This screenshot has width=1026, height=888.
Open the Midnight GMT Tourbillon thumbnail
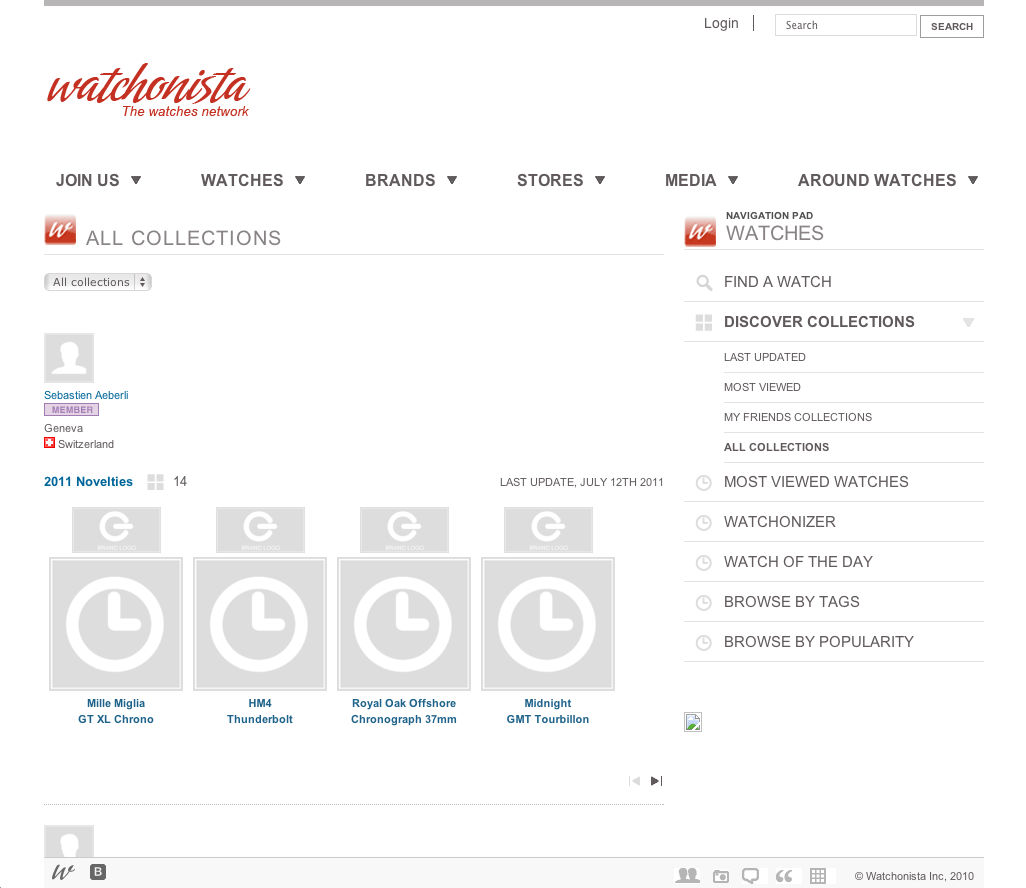point(548,624)
